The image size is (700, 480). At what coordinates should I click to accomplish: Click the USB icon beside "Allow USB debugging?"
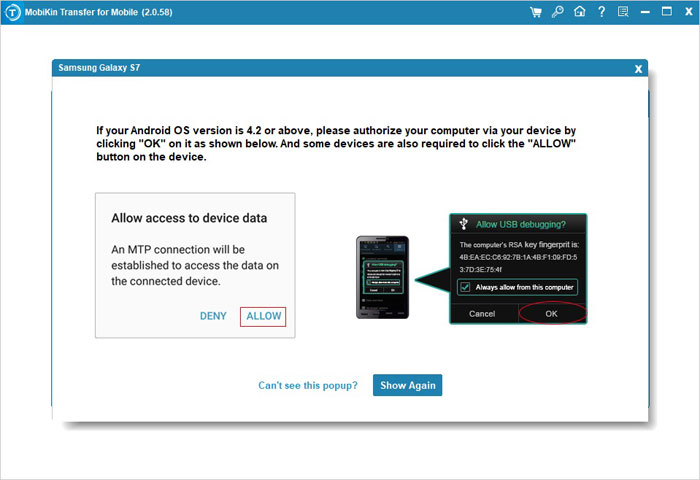(x=463, y=224)
